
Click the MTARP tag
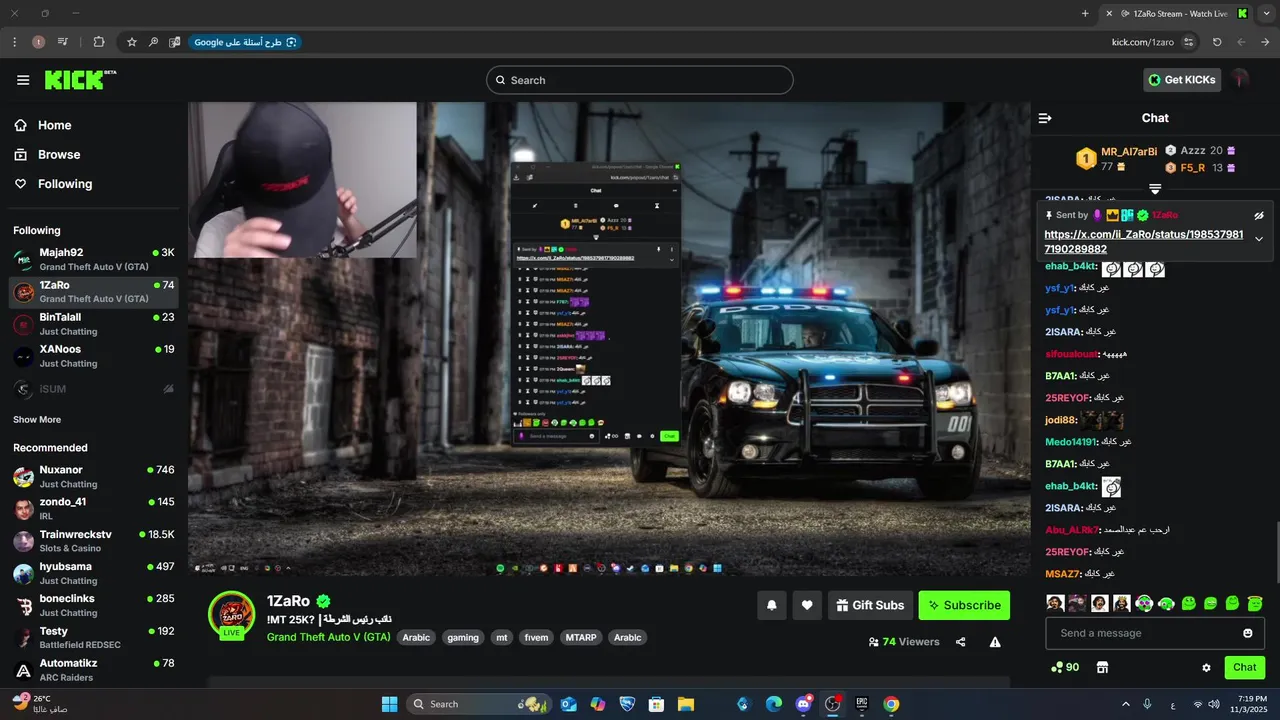(581, 638)
